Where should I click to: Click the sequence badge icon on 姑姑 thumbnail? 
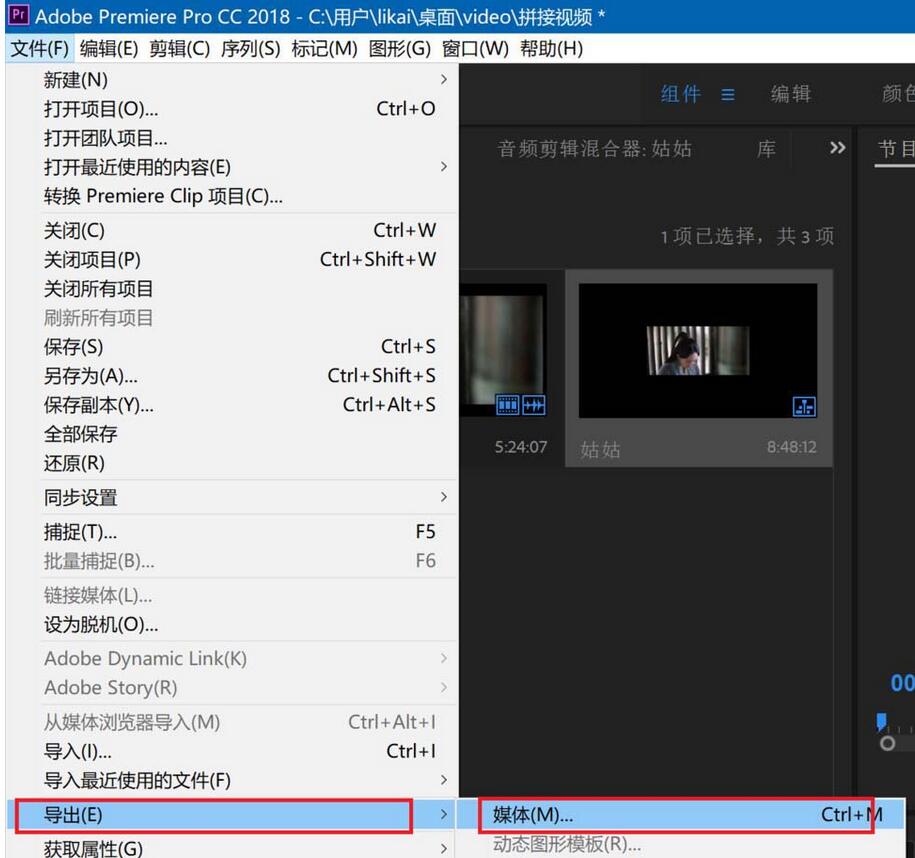[x=803, y=405]
